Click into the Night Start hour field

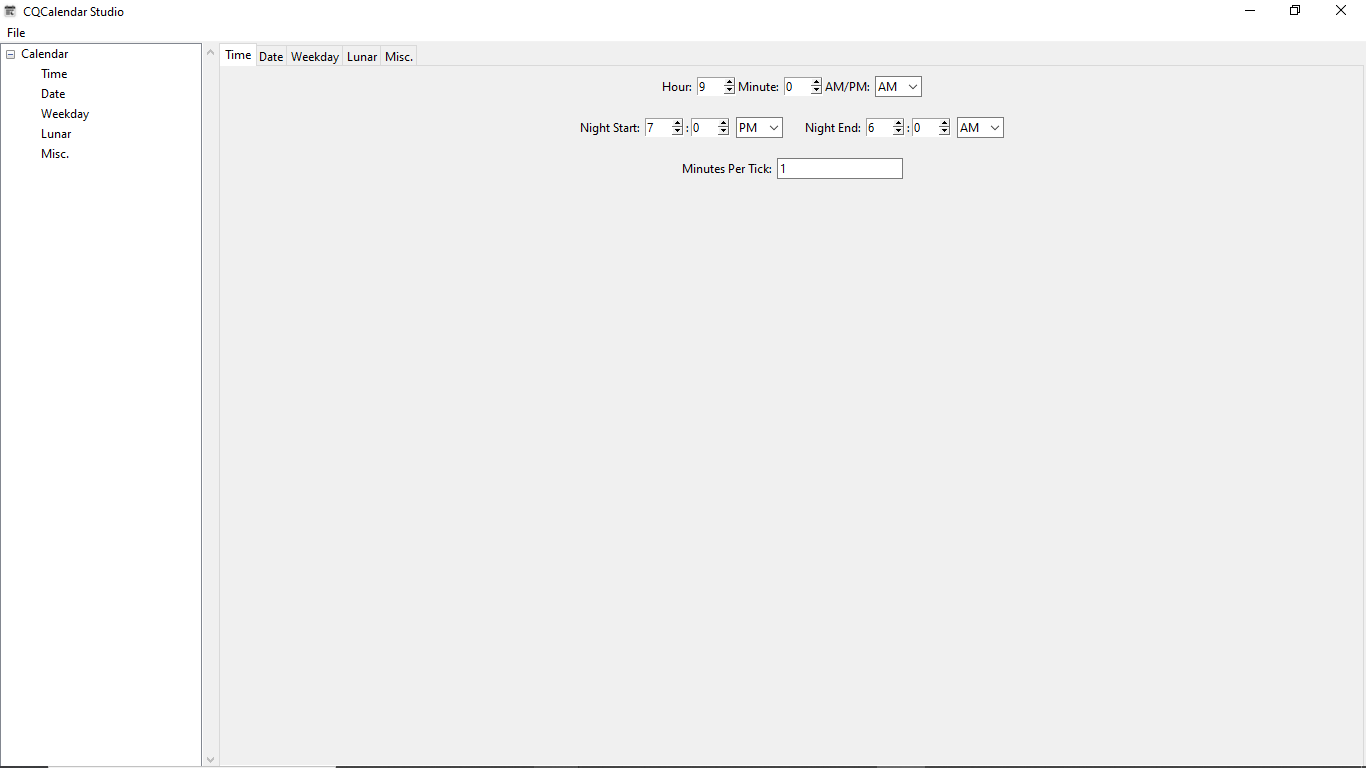(x=658, y=128)
